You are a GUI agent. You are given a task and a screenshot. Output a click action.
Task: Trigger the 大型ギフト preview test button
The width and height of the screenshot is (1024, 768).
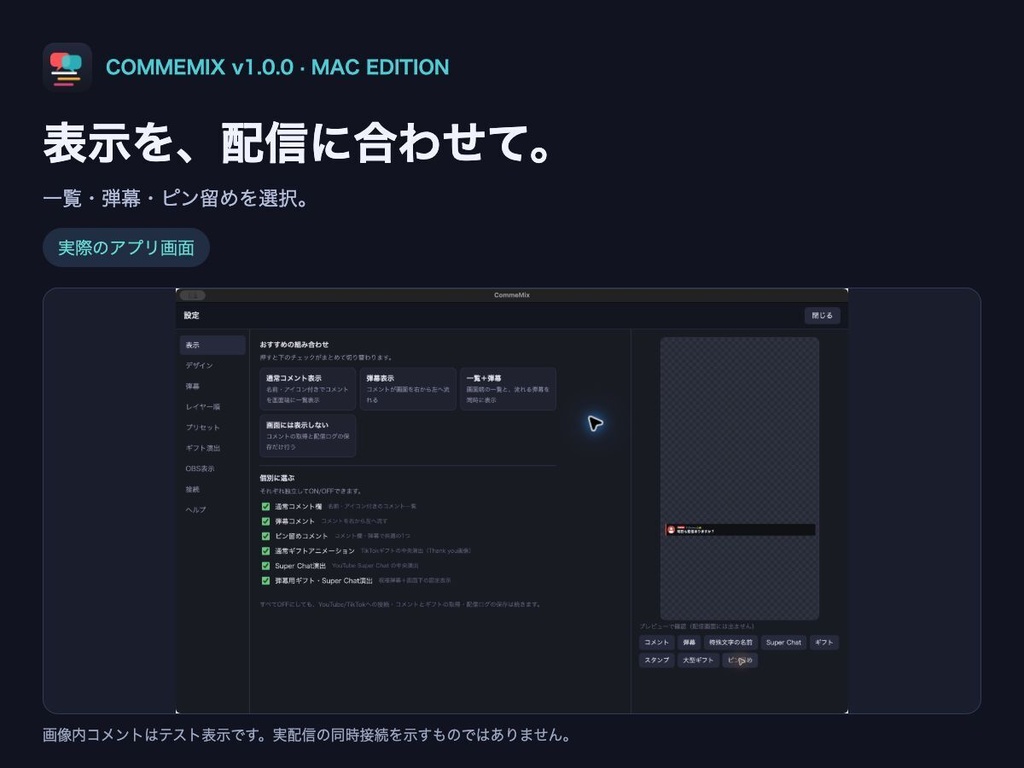click(698, 660)
